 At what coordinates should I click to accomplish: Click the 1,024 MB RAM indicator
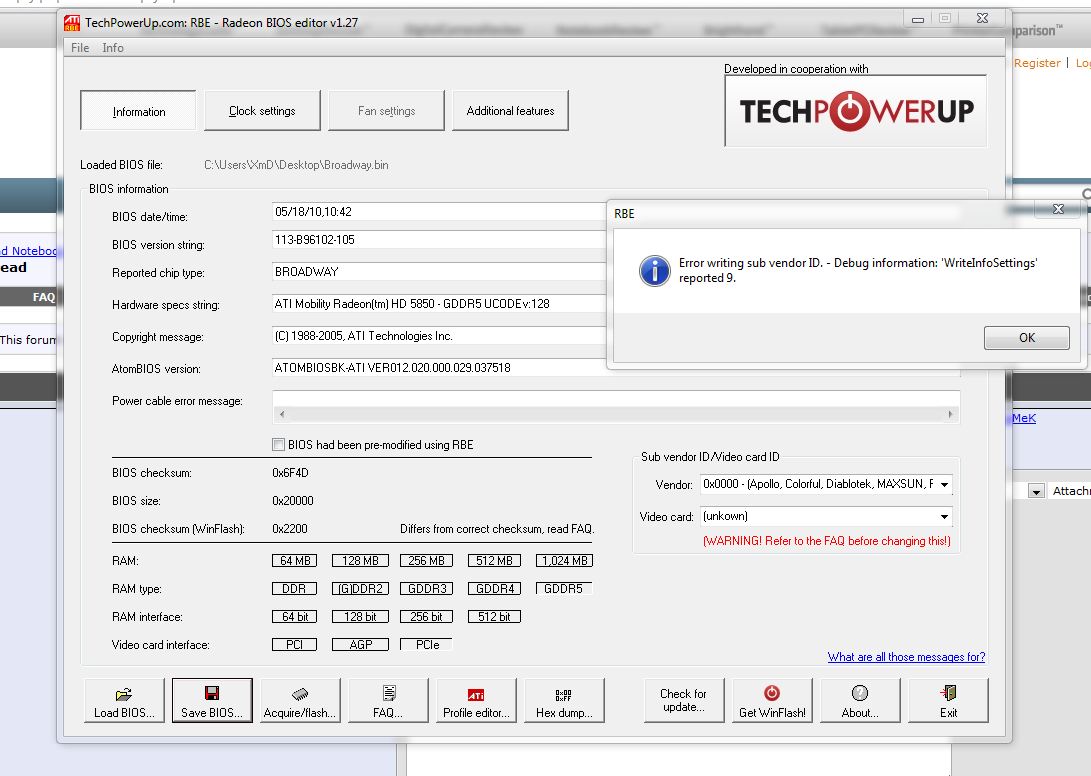[564, 560]
